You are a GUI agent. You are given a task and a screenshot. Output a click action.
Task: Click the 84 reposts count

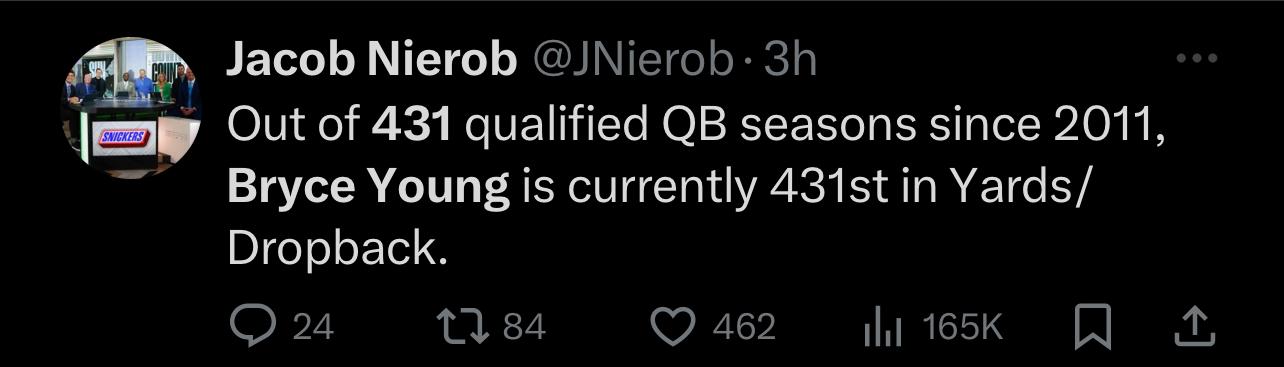click(524, 327)
